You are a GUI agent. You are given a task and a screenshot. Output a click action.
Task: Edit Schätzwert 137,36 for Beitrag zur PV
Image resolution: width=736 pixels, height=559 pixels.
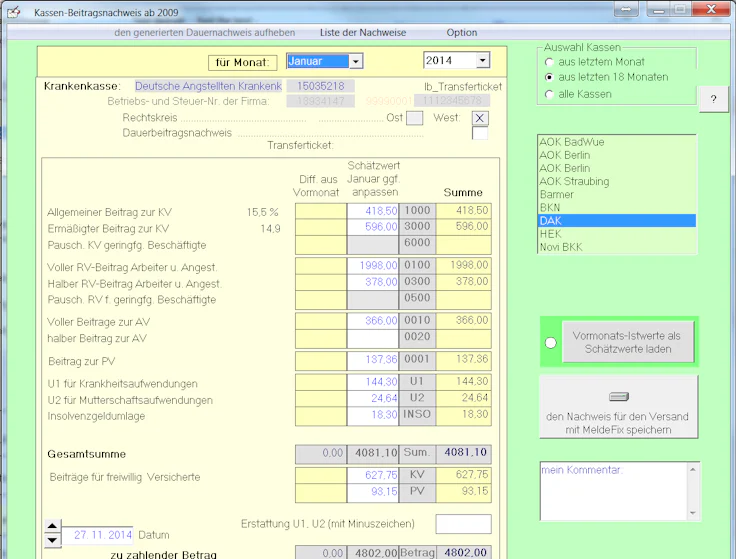pos(372,360)
